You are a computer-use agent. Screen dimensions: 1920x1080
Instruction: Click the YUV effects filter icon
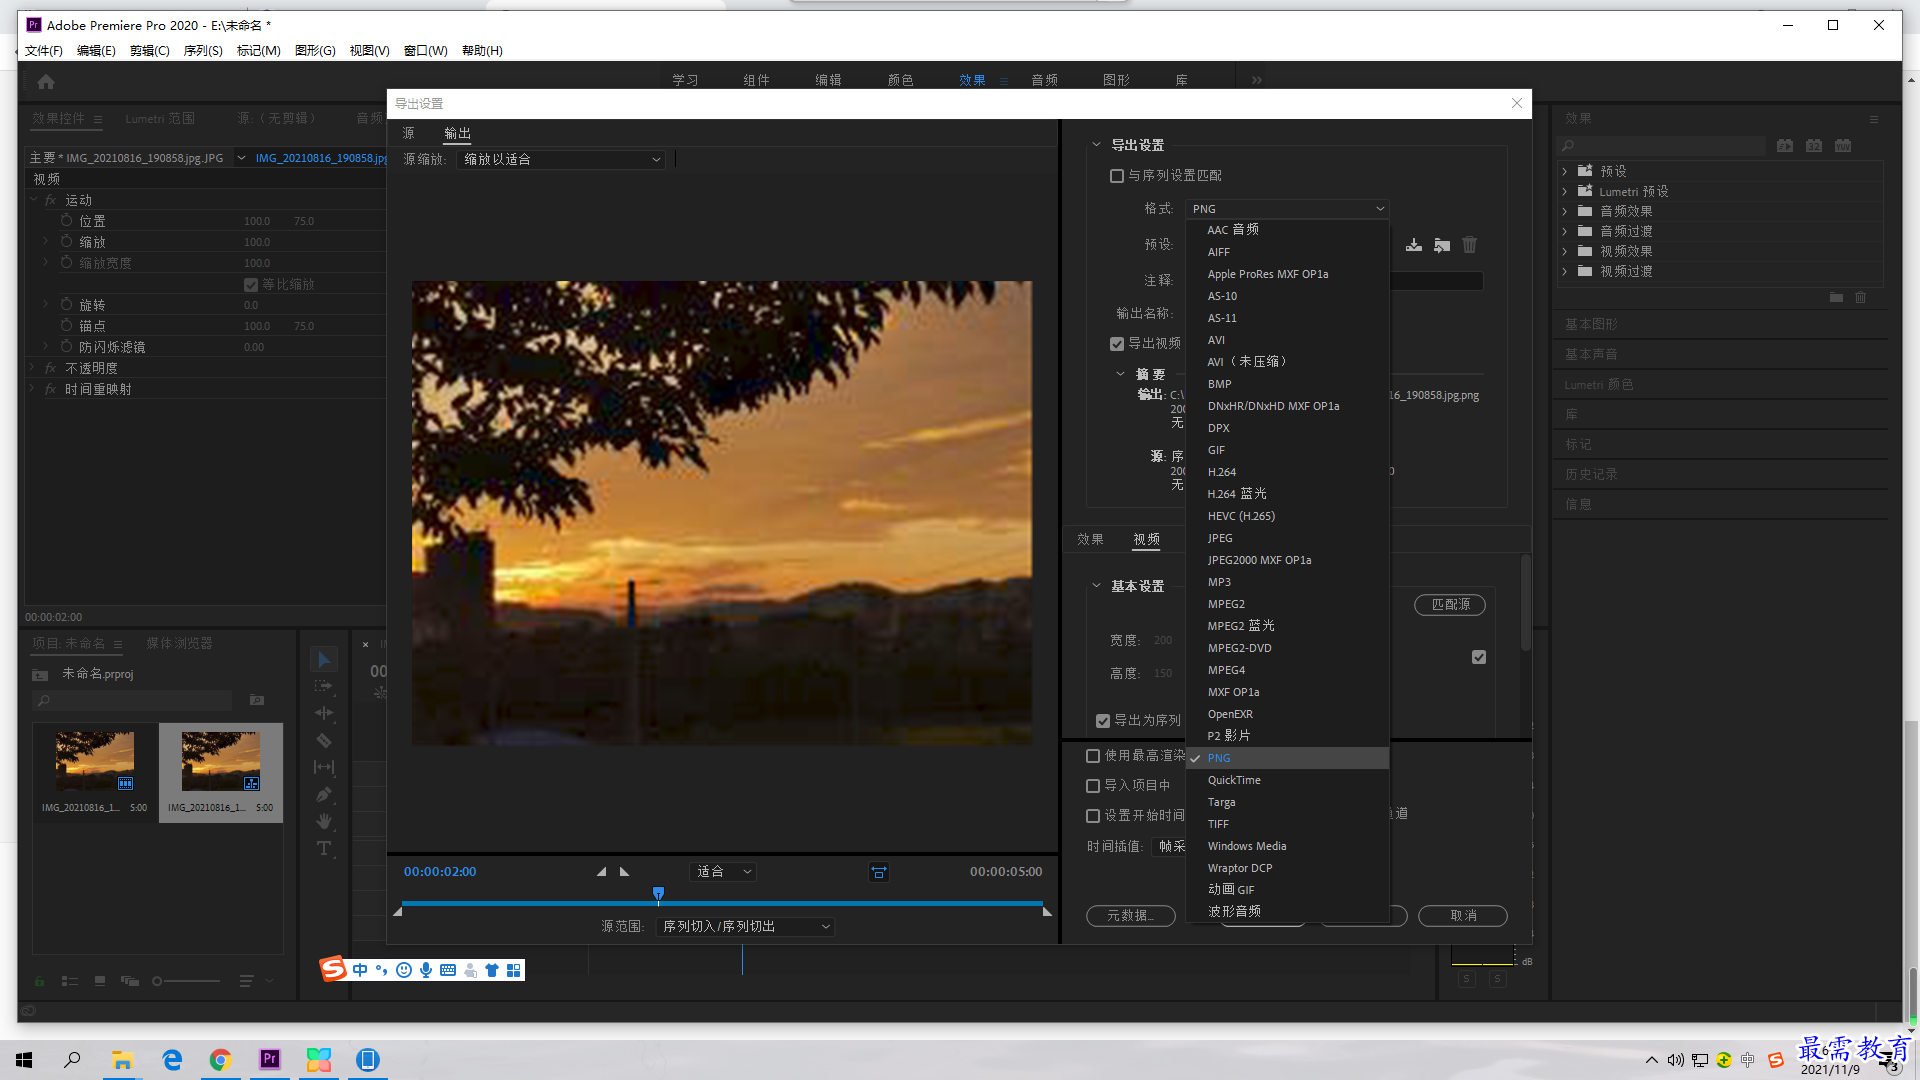(1843, 146)
